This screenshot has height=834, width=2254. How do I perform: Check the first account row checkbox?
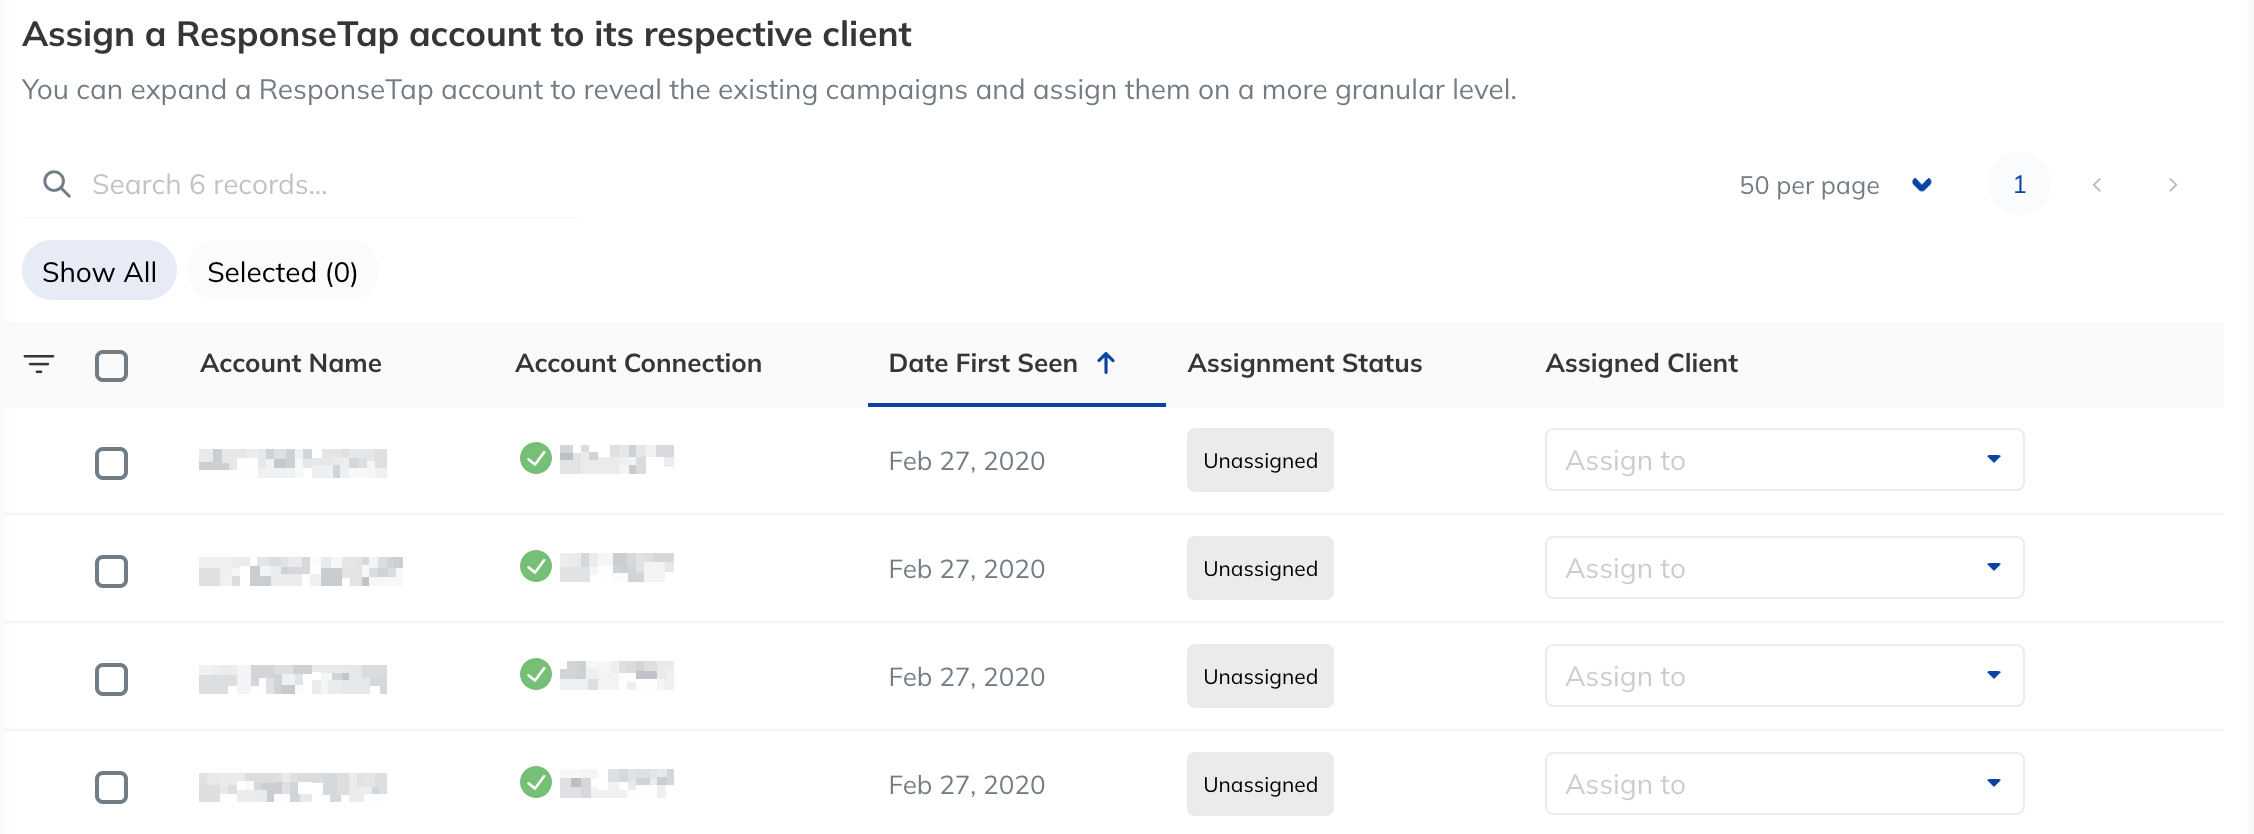(x=111, y=463)
